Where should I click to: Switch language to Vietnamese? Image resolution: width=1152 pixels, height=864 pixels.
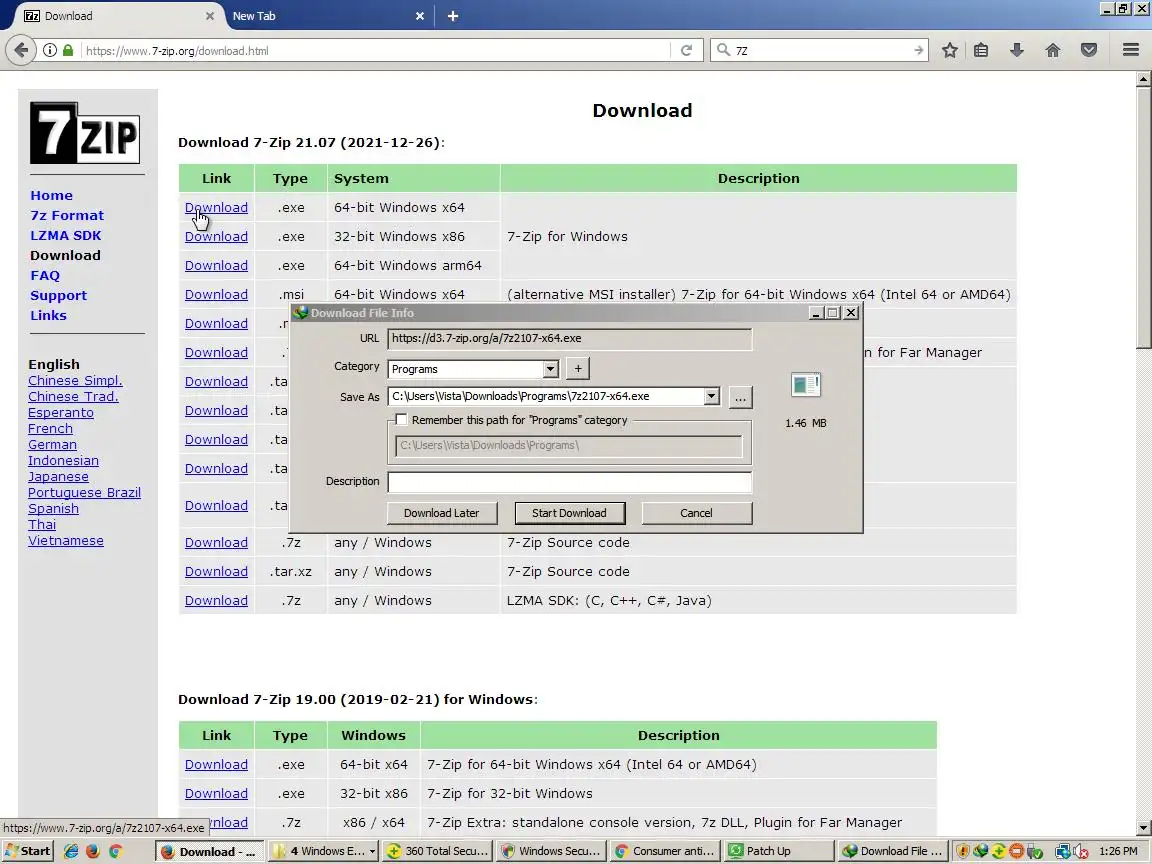tap(65, 541)
